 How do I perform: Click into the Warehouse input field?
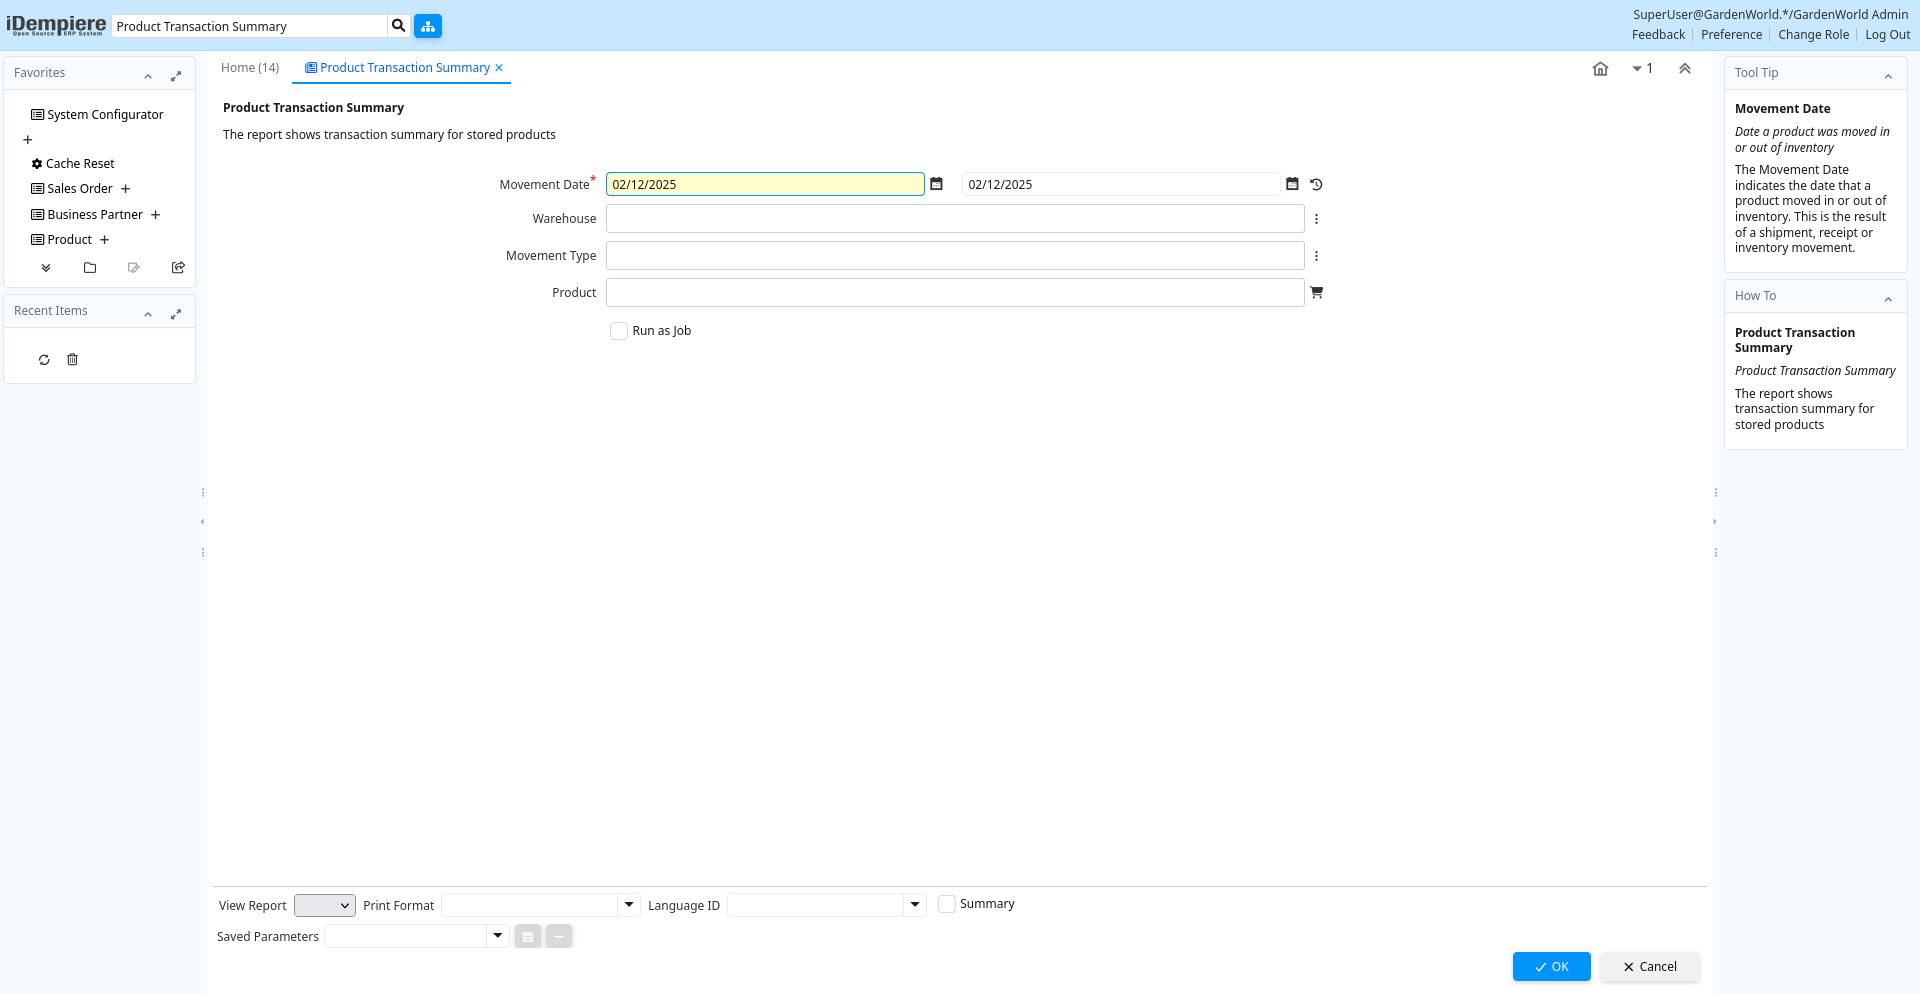pos(954,219)
